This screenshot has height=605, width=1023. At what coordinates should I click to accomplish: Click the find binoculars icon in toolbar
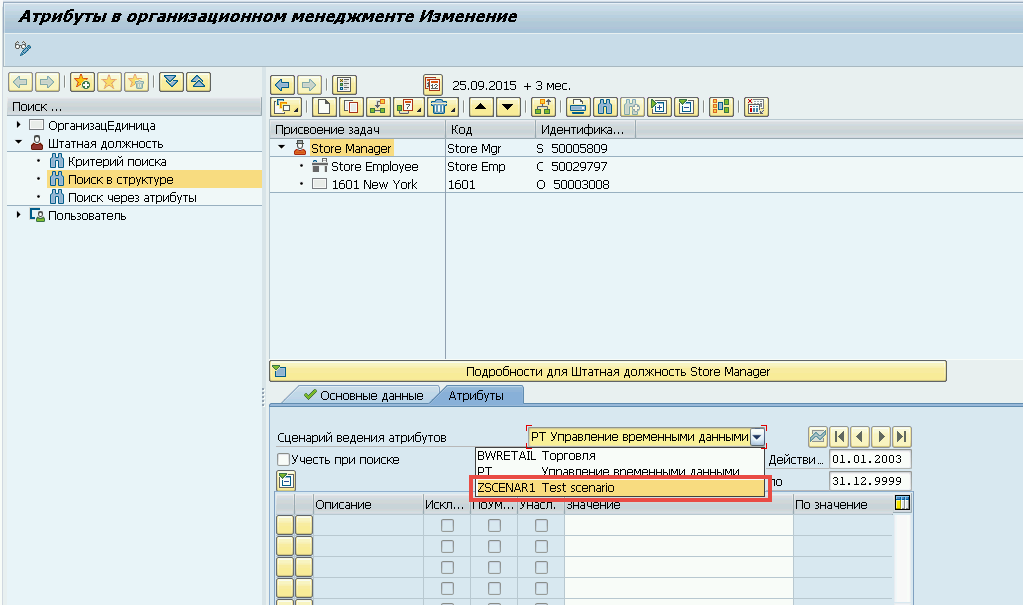coord(605,106)
